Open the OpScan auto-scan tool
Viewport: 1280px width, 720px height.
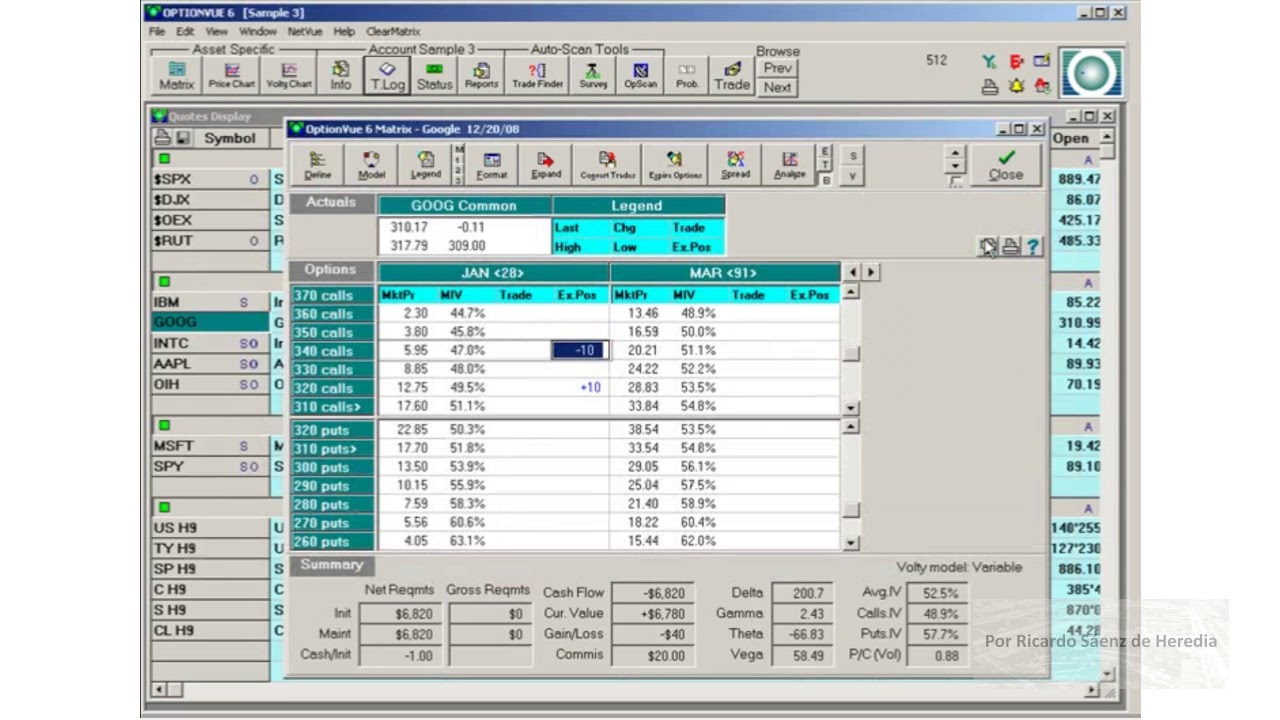coord(641,75)
